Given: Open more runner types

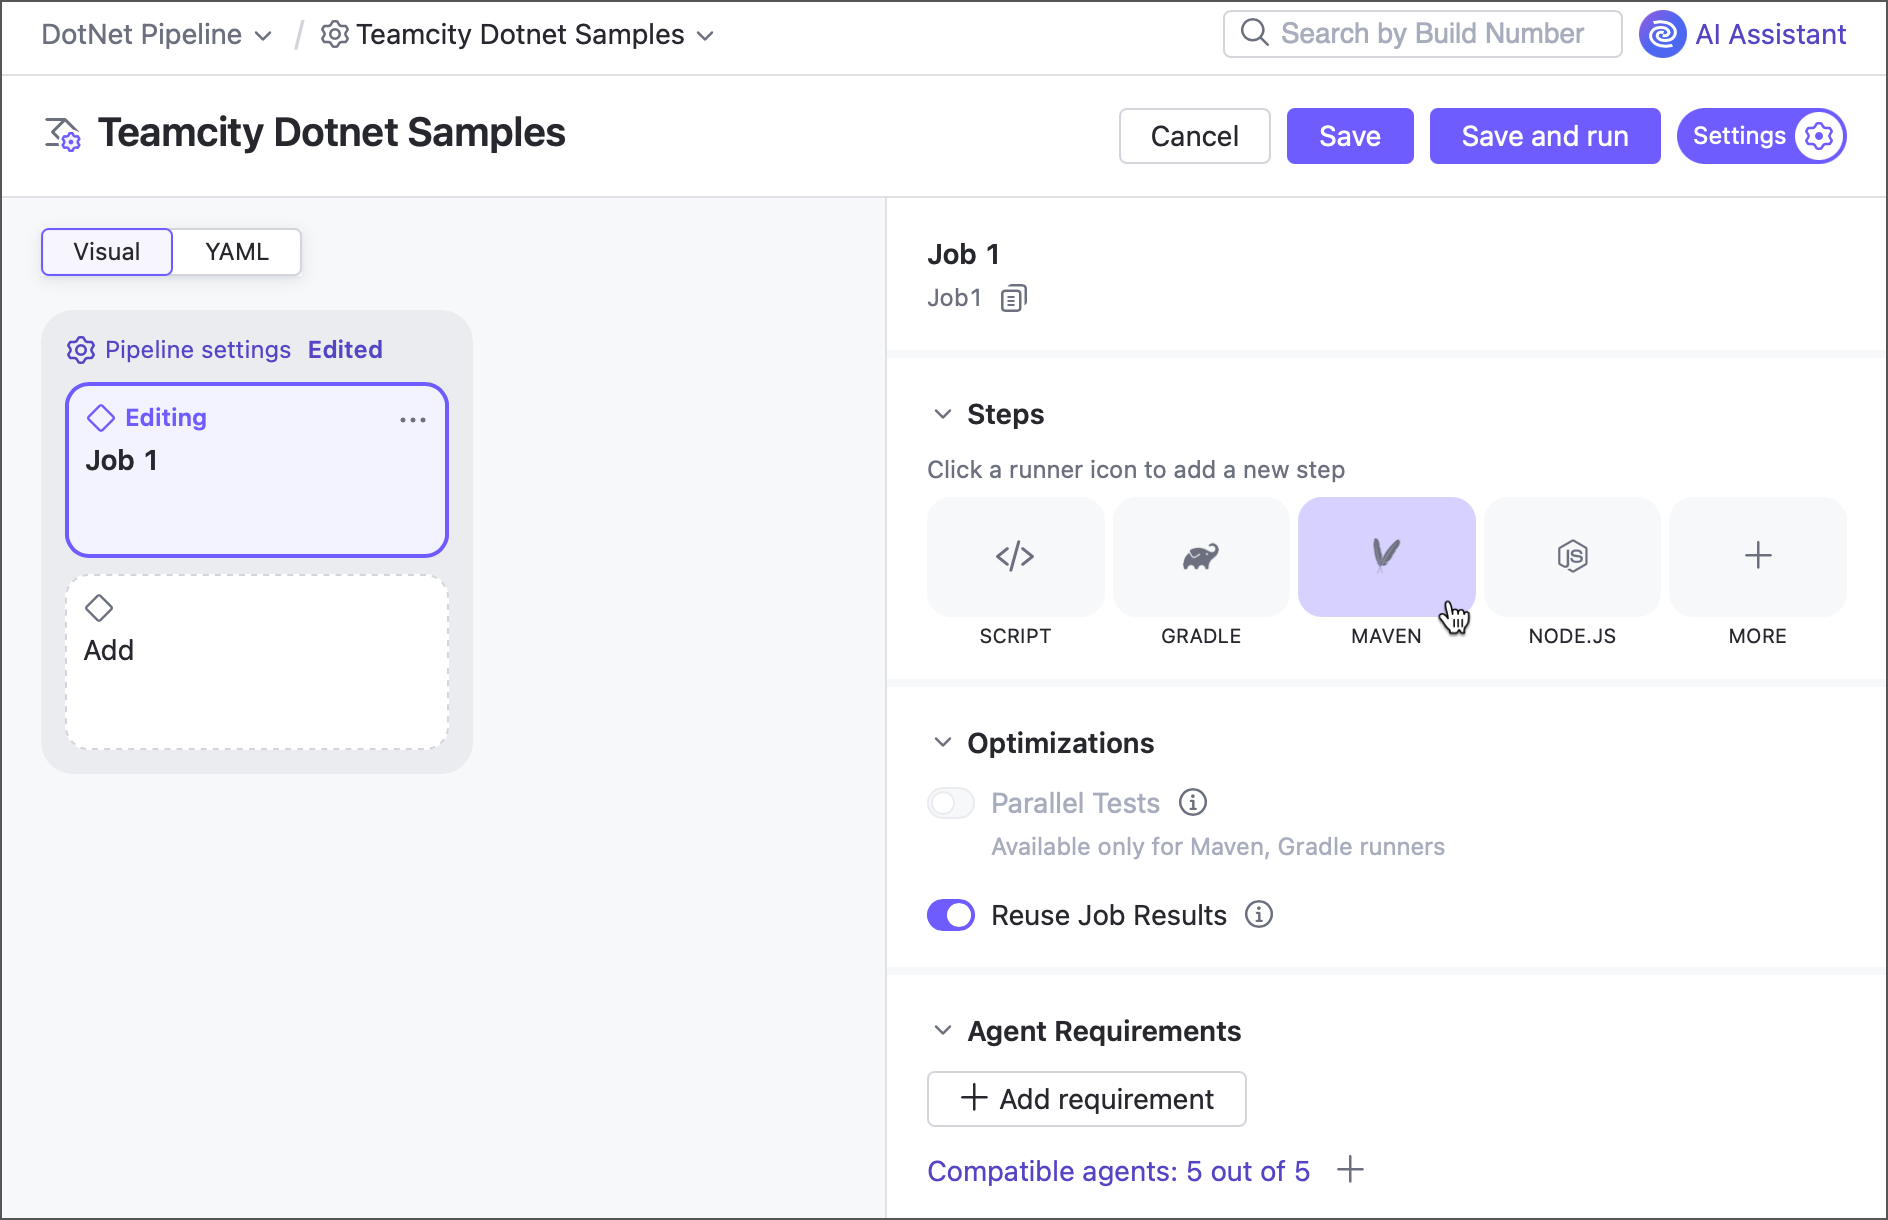Looking at the screenshot, I should coord(1757,557).
